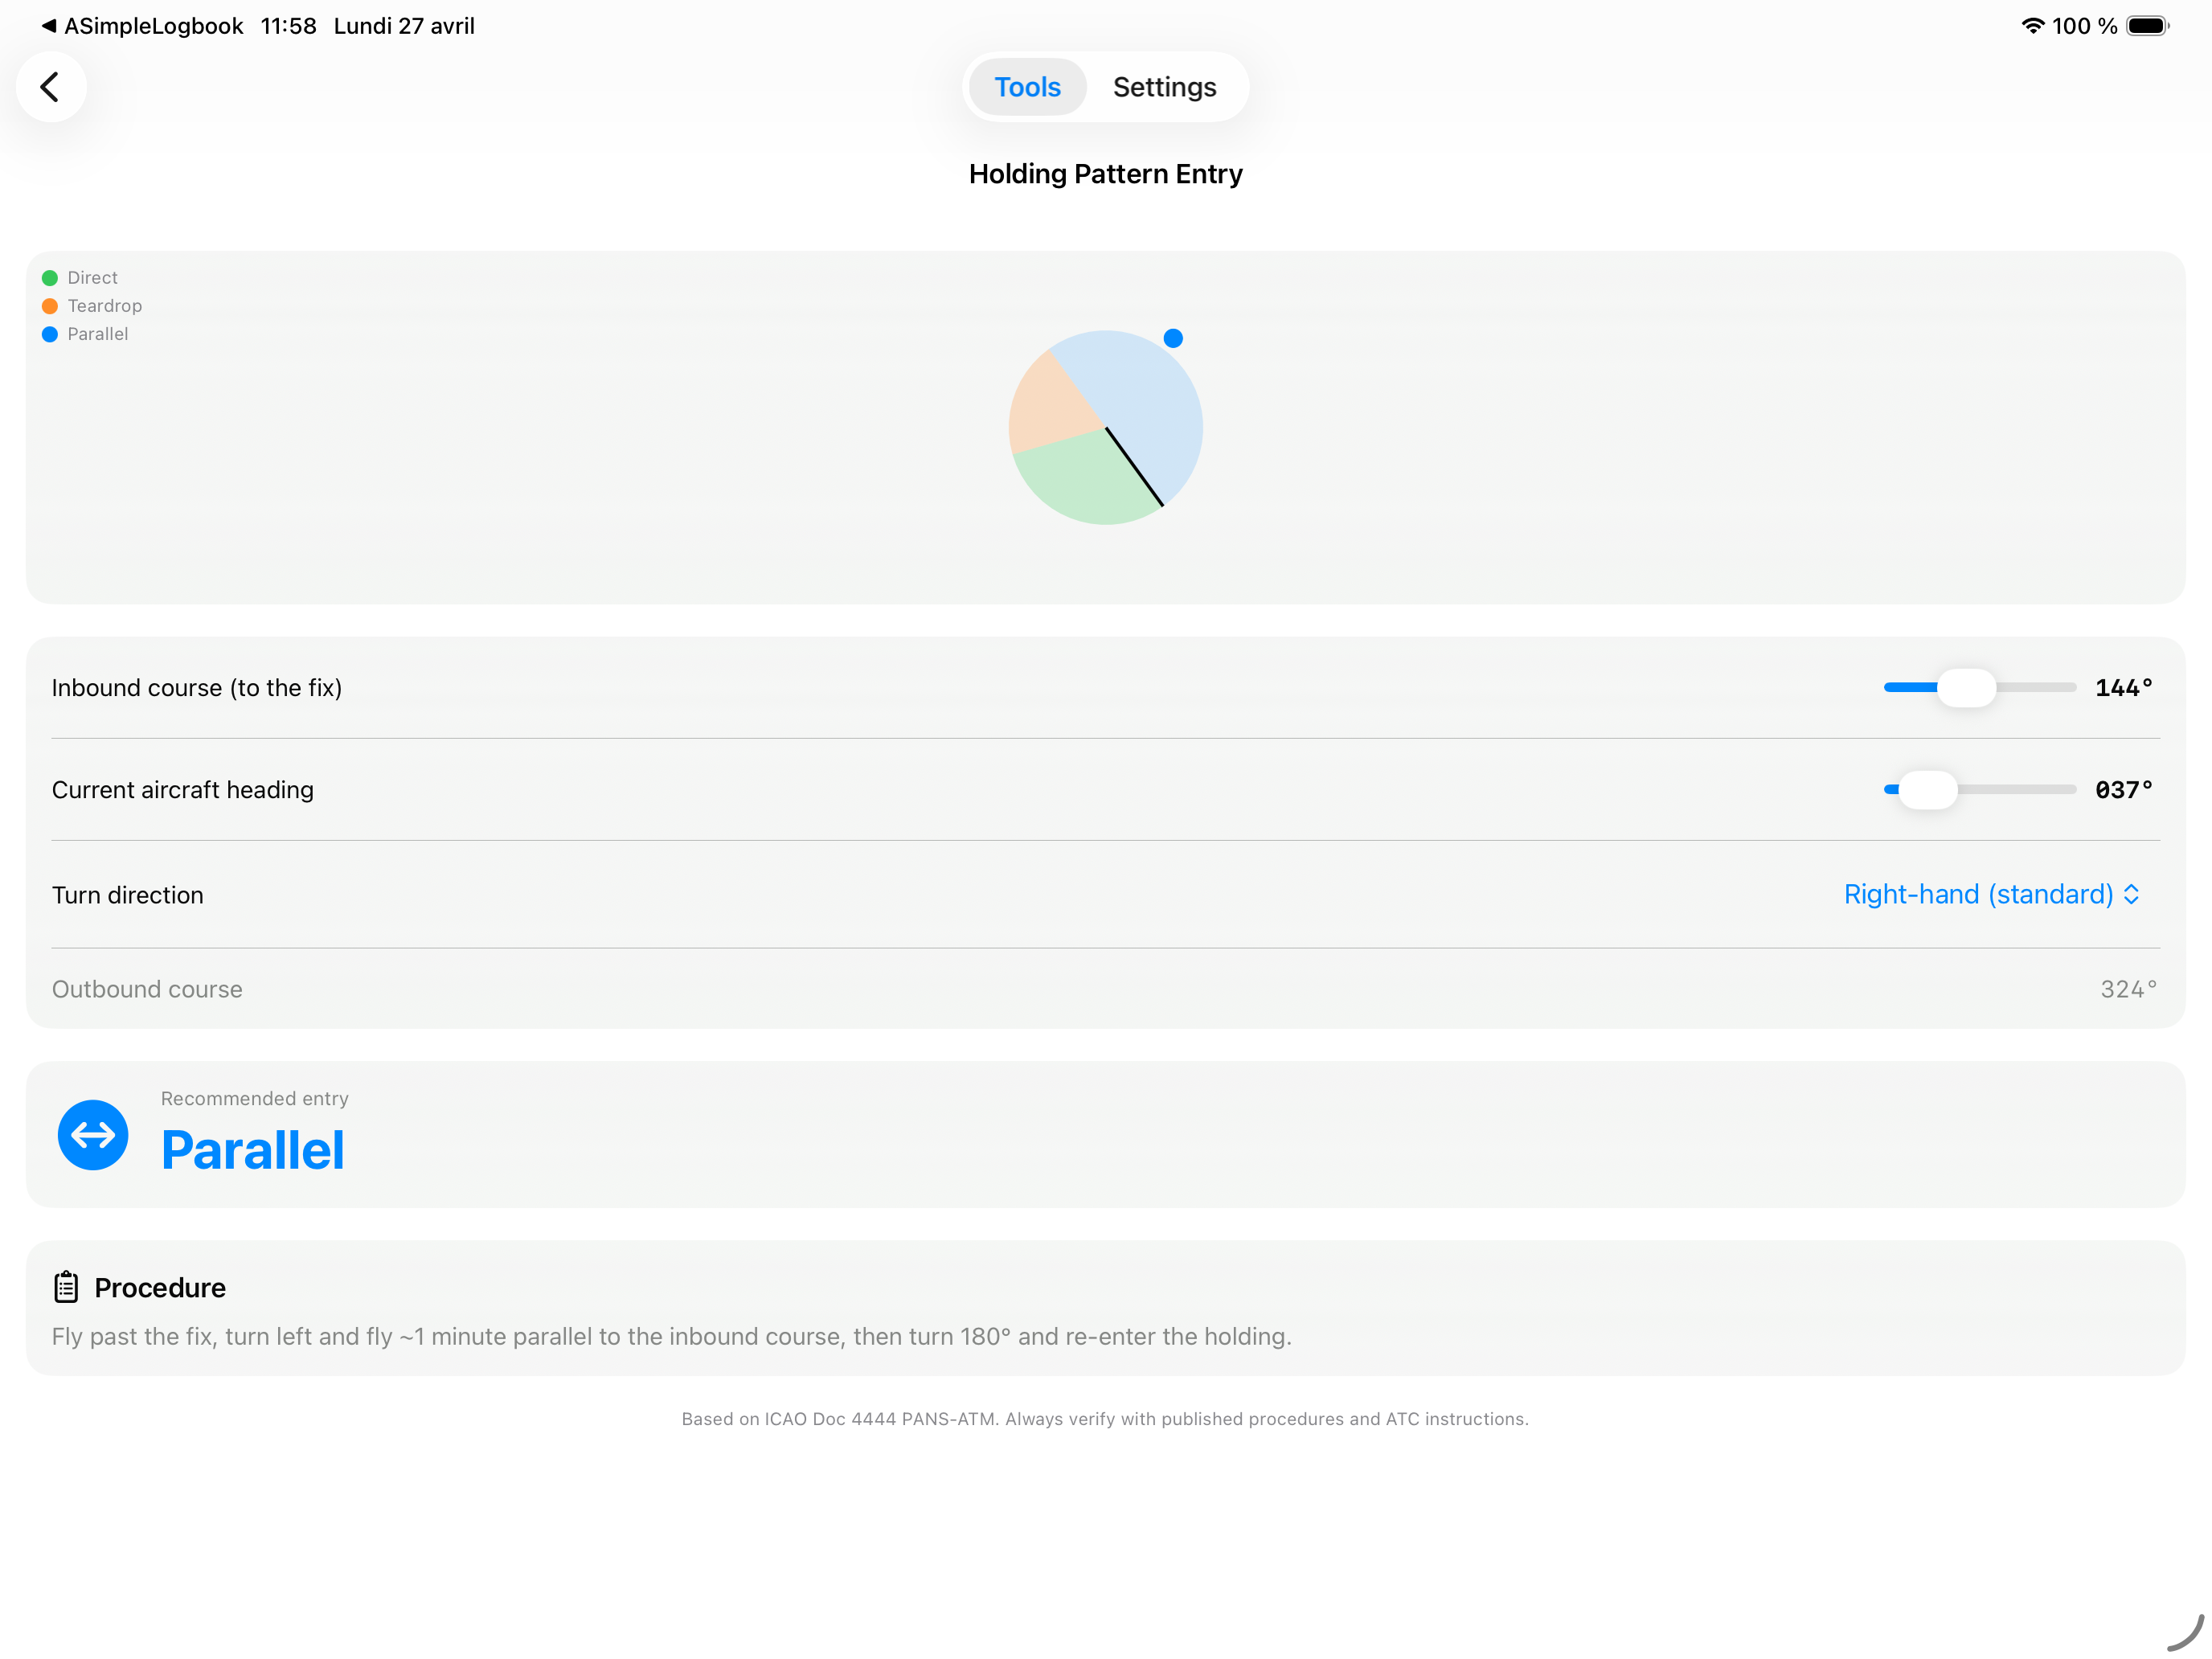Tap the battery status icon

coord(2147,26)
